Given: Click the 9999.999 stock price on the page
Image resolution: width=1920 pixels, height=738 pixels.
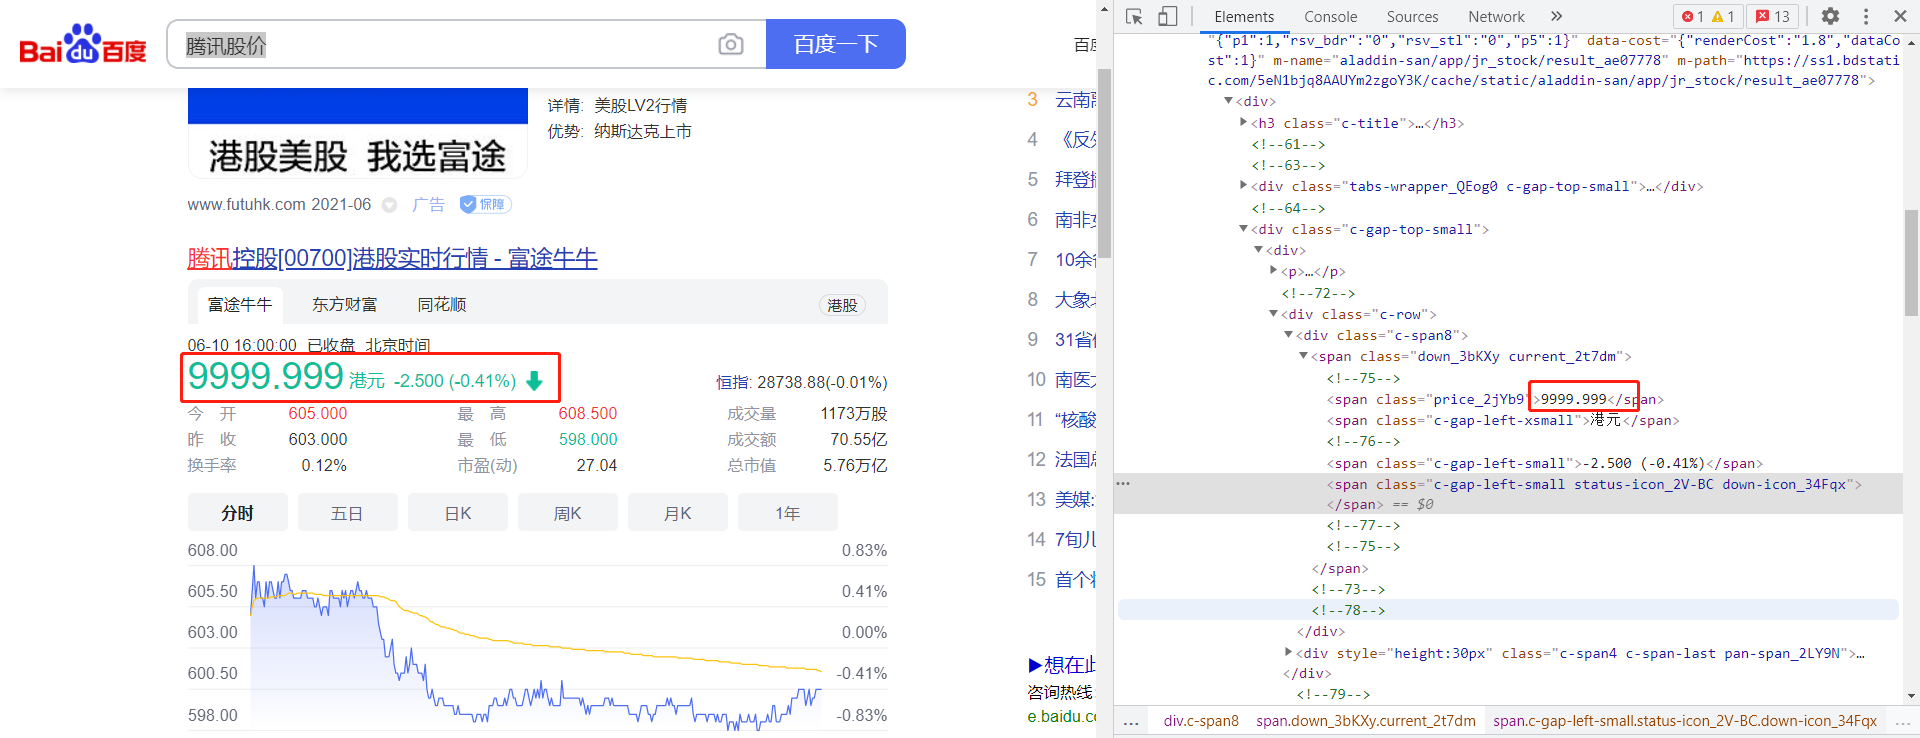Looking at the screenshot, I should [266, 377].
